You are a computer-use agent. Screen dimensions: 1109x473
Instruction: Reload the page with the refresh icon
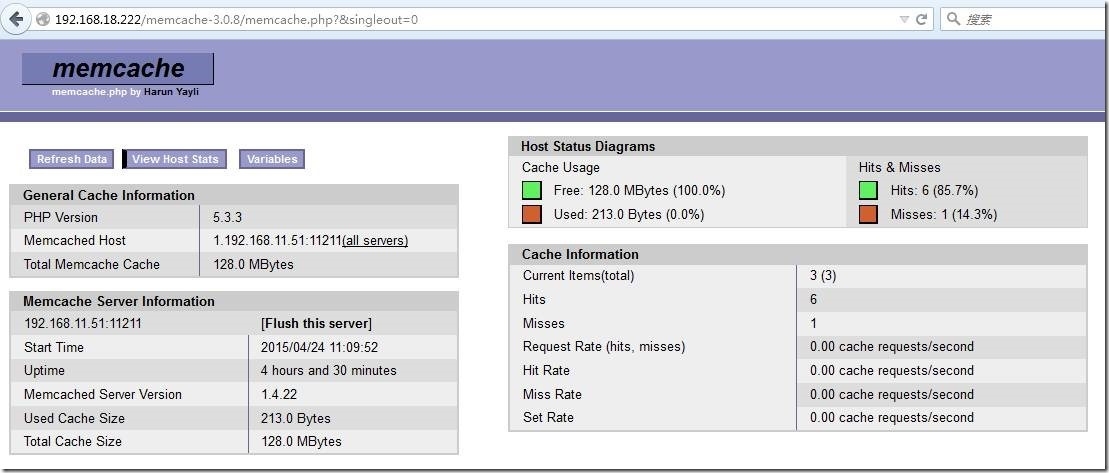pyautogui.click(x=921, y=19)
